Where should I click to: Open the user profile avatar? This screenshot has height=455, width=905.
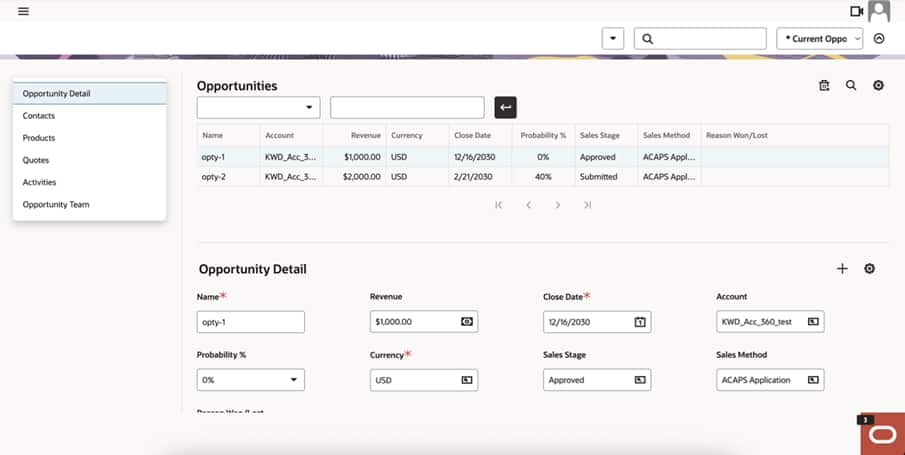click(878, 10)
